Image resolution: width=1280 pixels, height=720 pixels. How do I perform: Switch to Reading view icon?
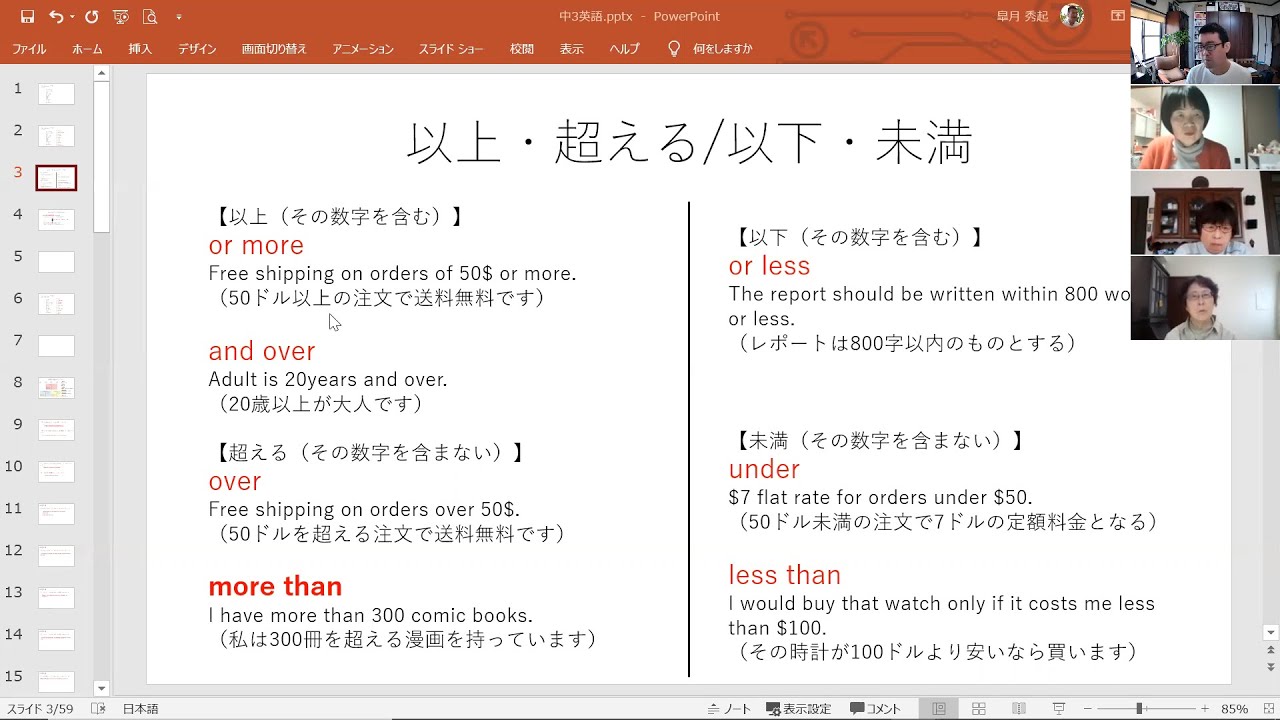click(1019, 709)
